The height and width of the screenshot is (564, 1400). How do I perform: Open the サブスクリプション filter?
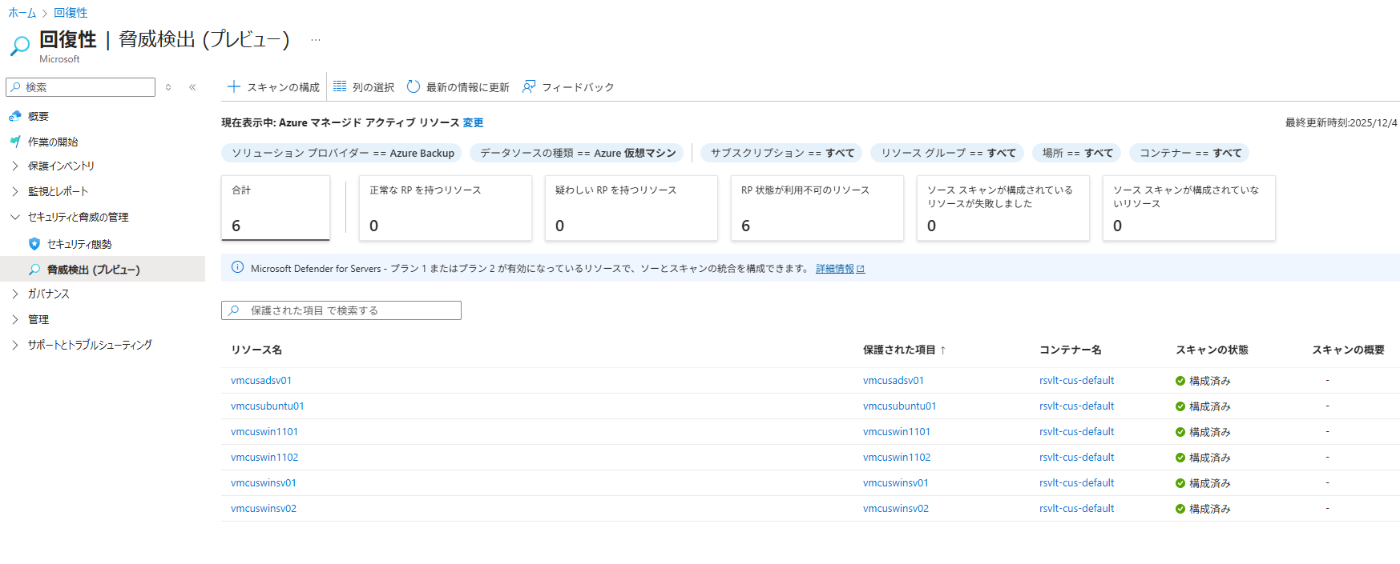pos(782,153)
